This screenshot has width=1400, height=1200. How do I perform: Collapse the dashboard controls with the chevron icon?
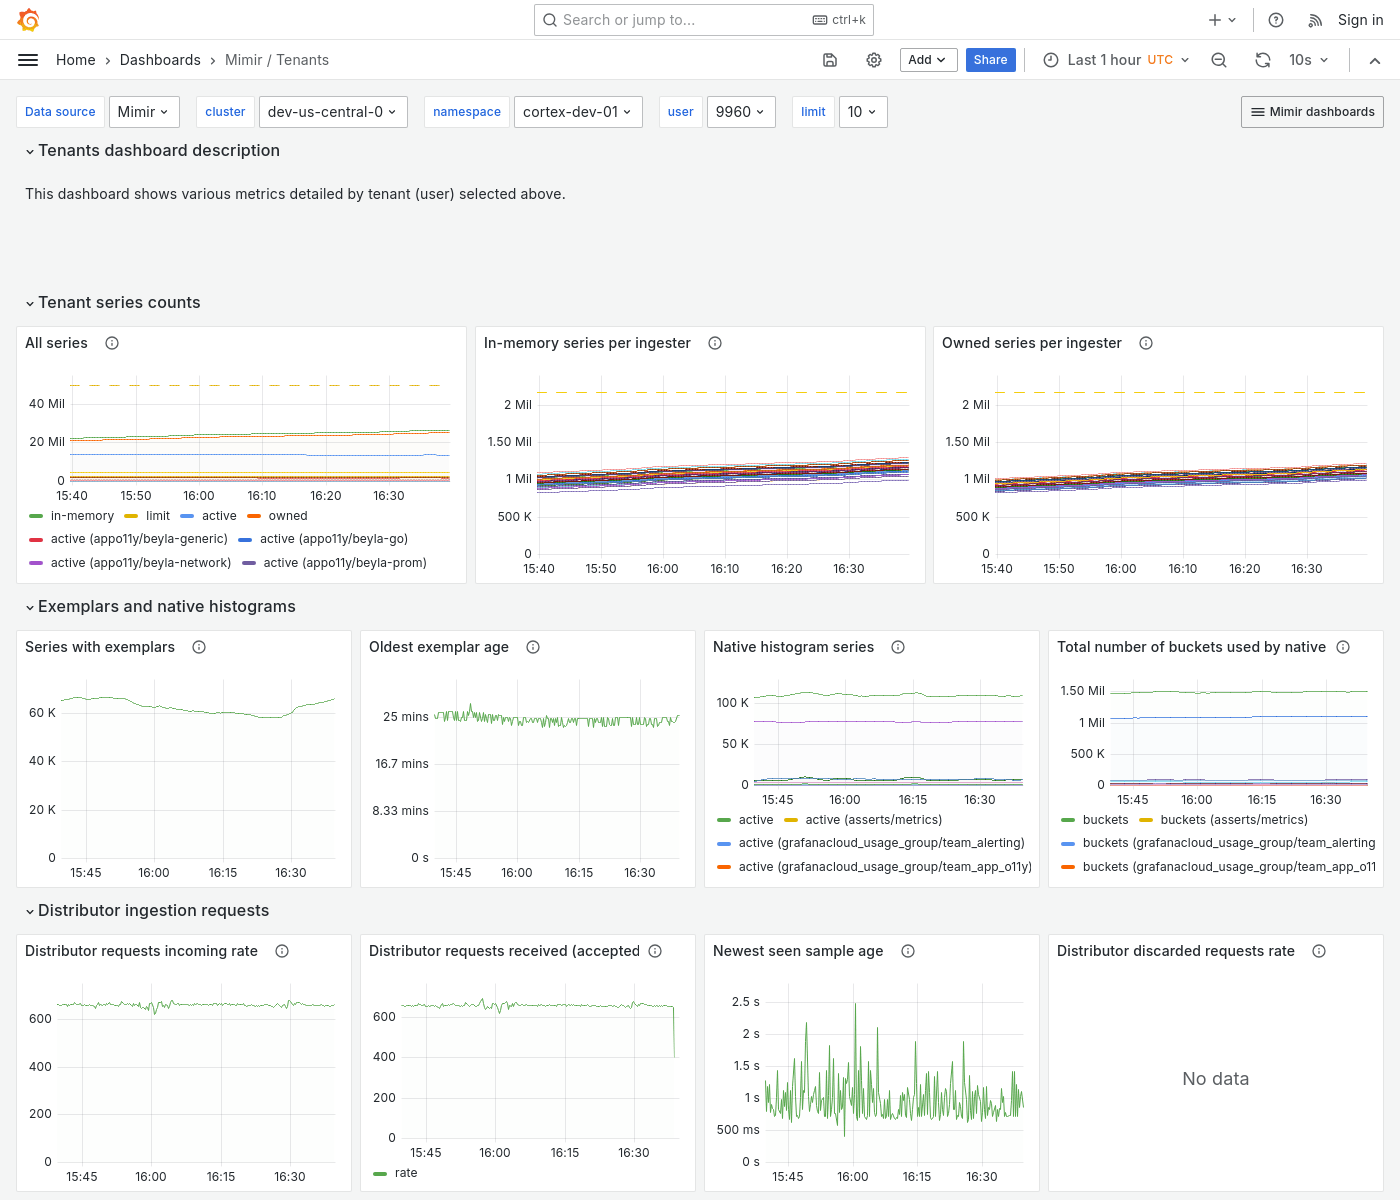(1375, 60)
